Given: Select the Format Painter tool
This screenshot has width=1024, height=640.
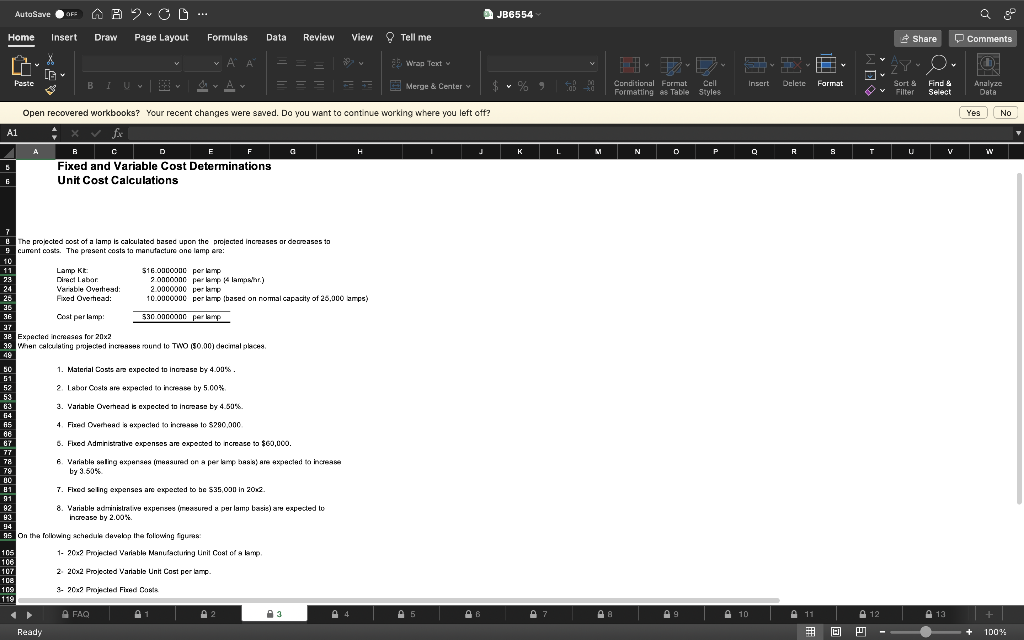Looking at the screenshot, I should [x=52, y=92].
